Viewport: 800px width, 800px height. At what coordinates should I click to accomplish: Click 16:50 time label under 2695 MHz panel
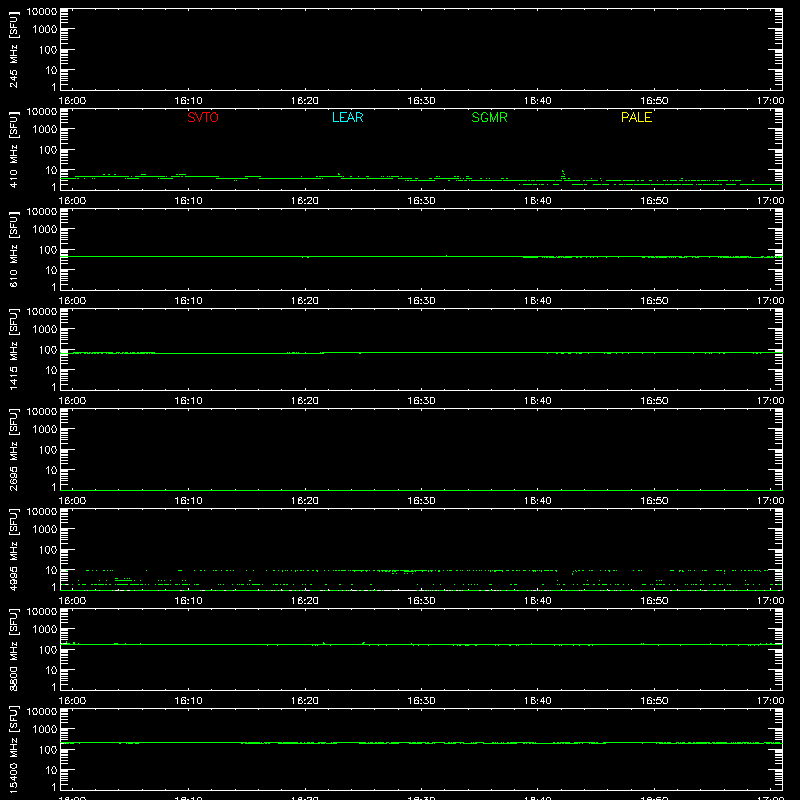click(x=654, y=501)
